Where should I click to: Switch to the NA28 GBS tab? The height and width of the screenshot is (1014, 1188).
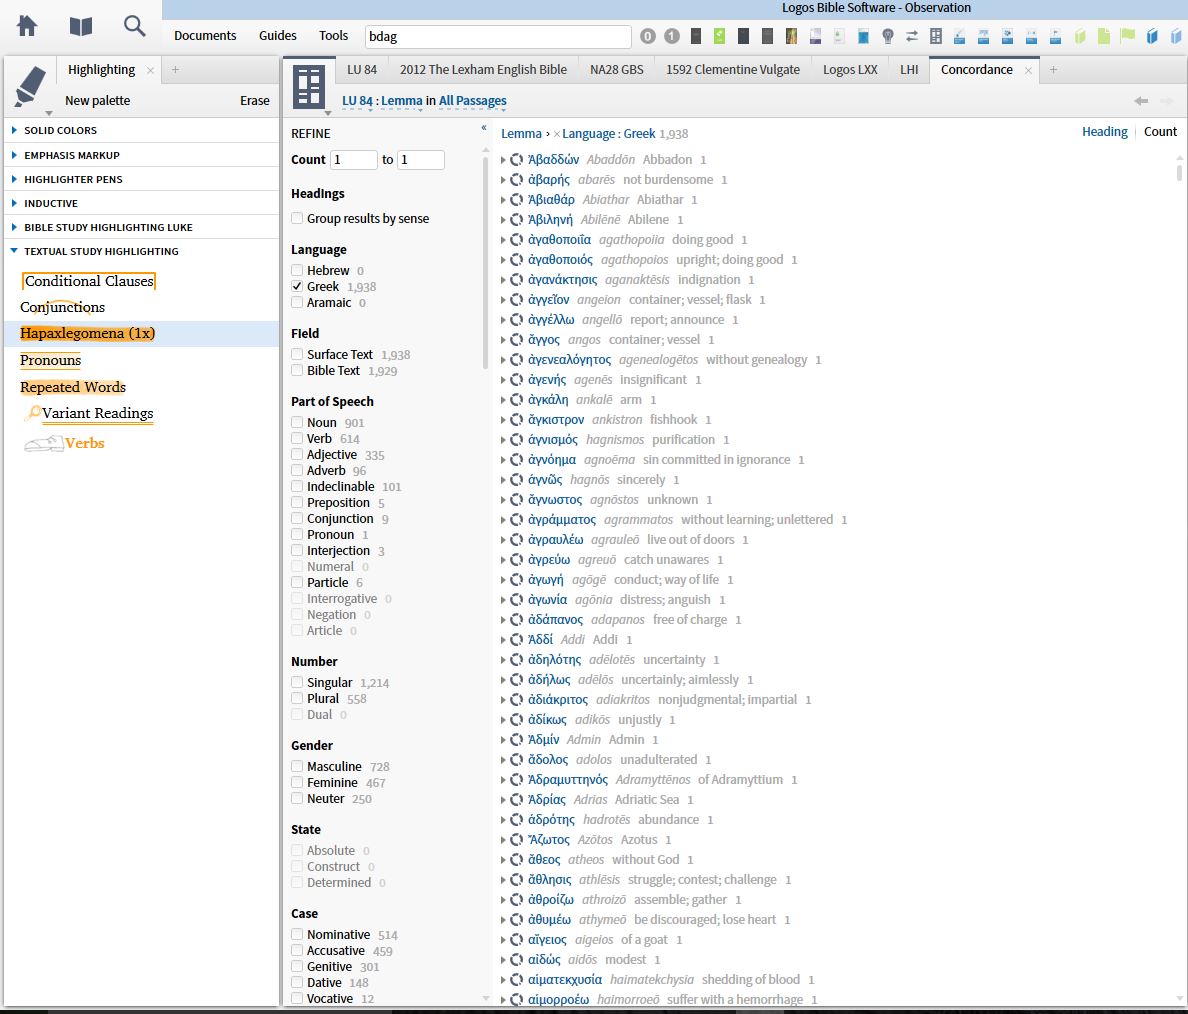(x=616, y=70)
